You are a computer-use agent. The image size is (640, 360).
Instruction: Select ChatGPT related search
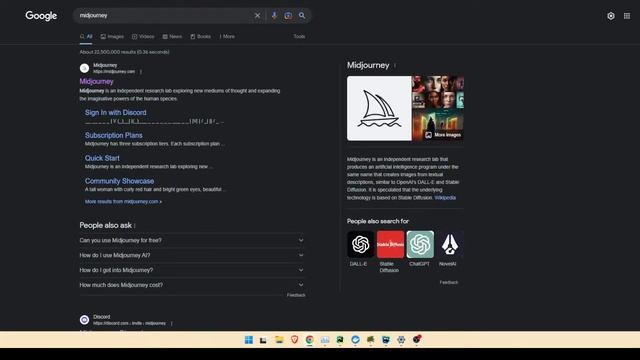(420, 249)
